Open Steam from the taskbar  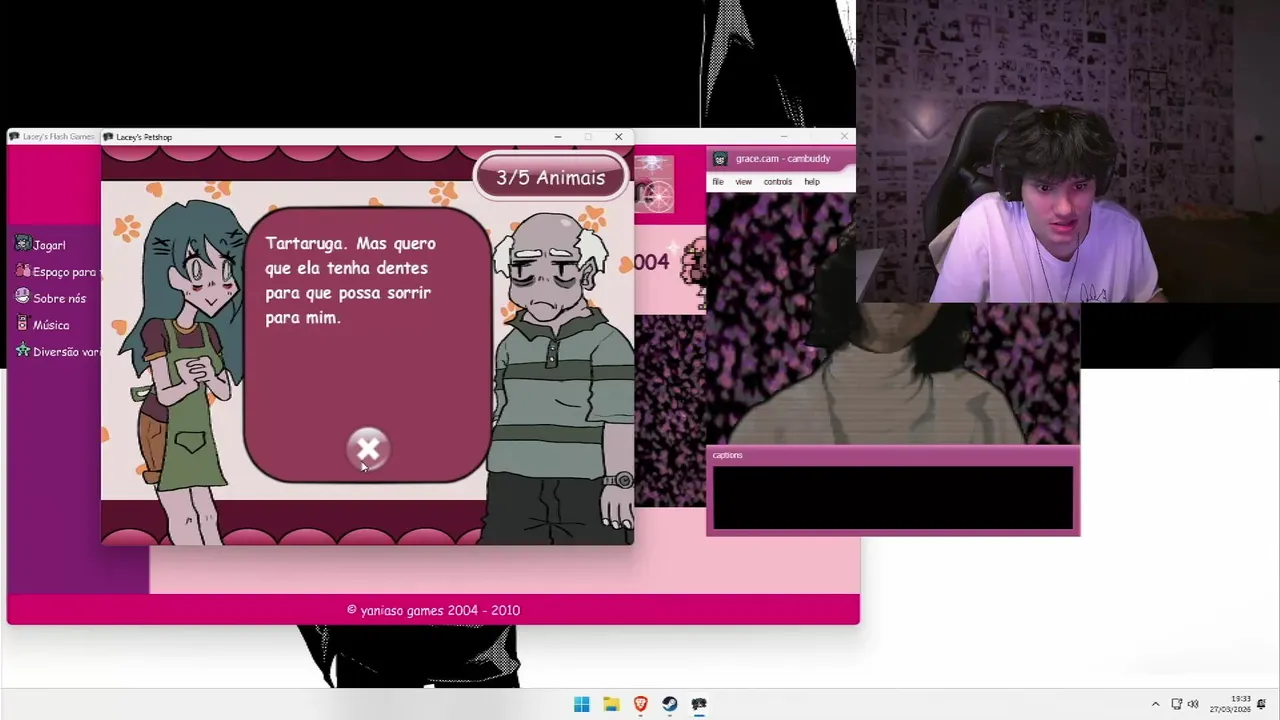tap(669, 704)
